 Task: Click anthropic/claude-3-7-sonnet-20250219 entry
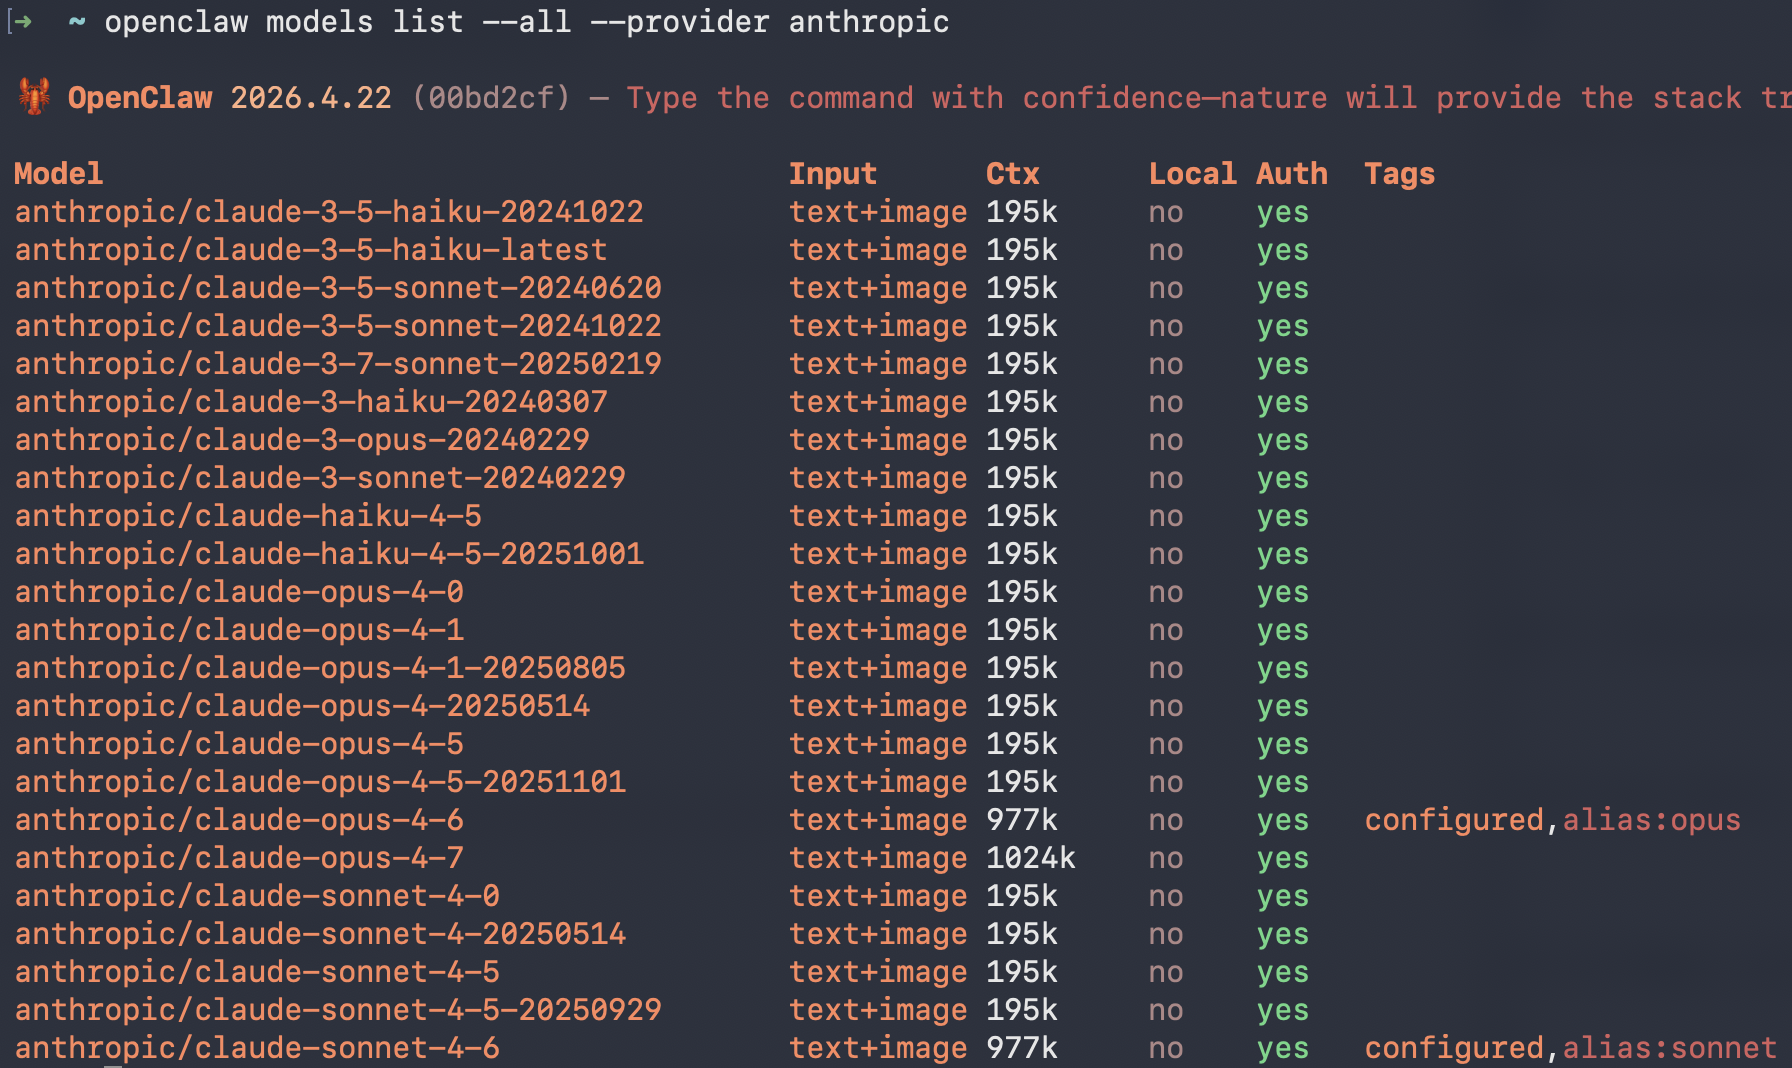[x=338, y=364]
